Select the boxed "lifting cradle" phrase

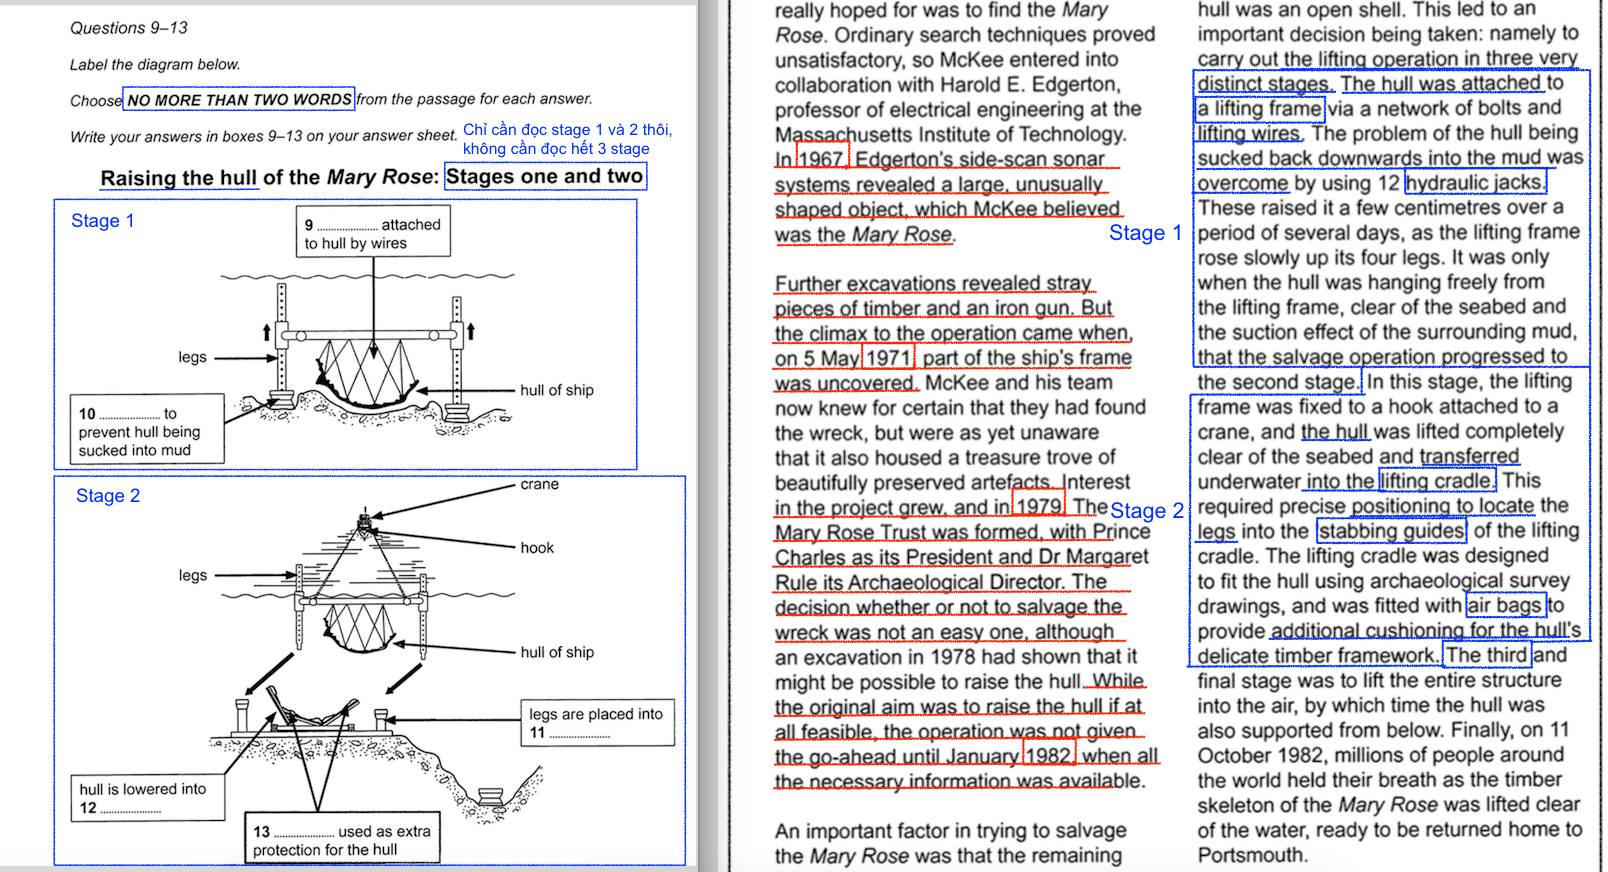pos(1437,481)
